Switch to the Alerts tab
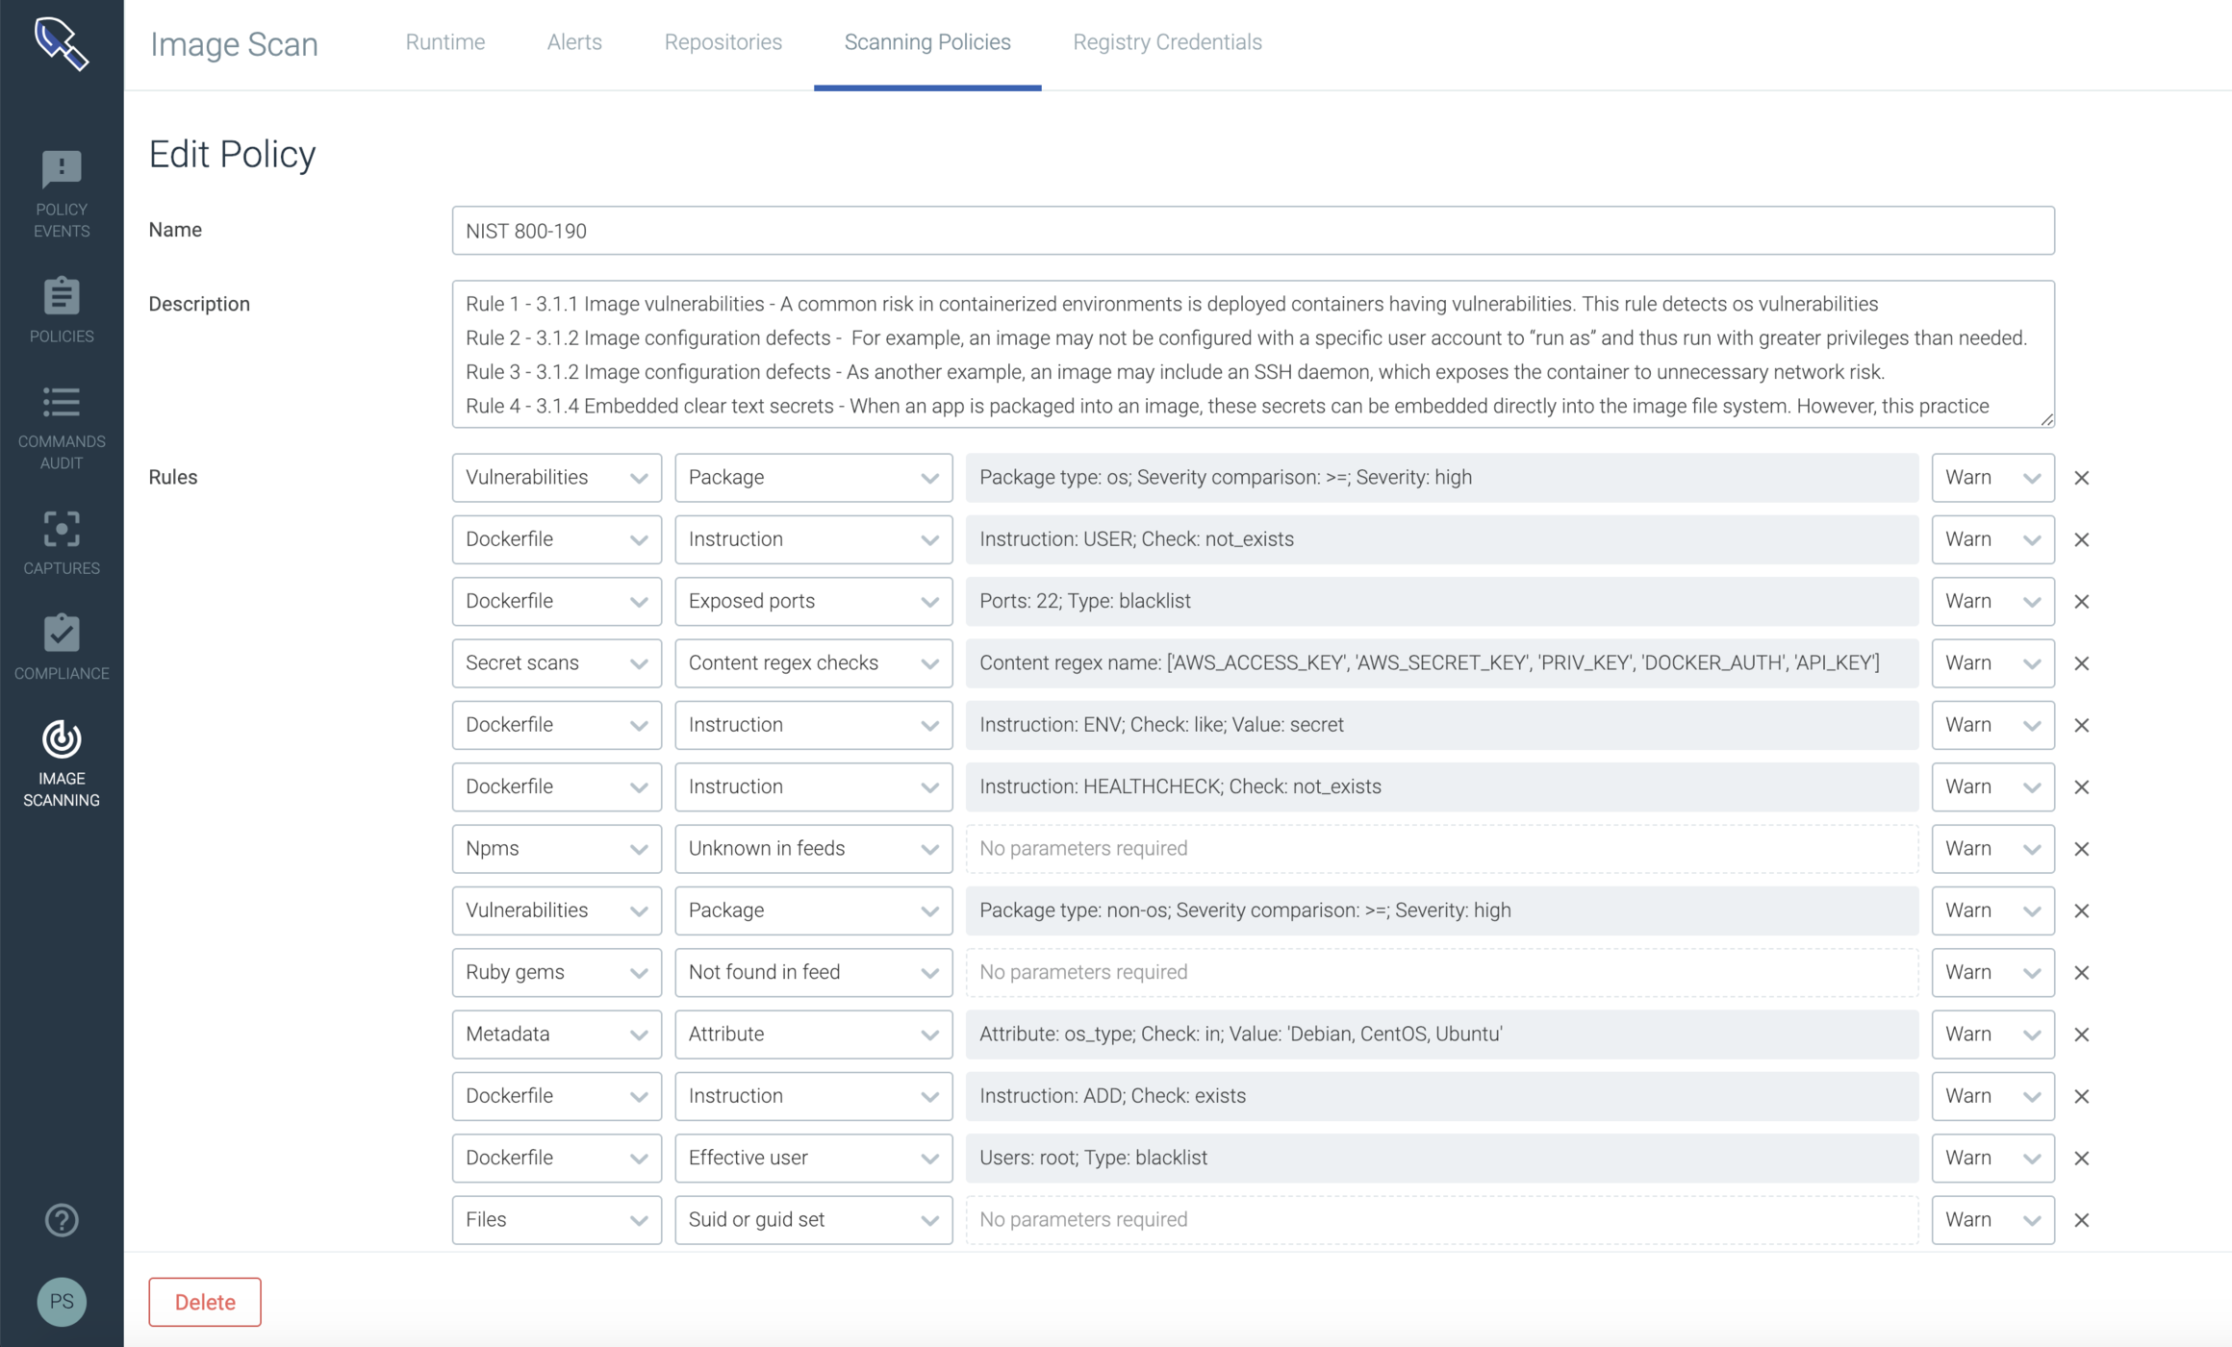2232x1347 pixels. tap(574, 42)
